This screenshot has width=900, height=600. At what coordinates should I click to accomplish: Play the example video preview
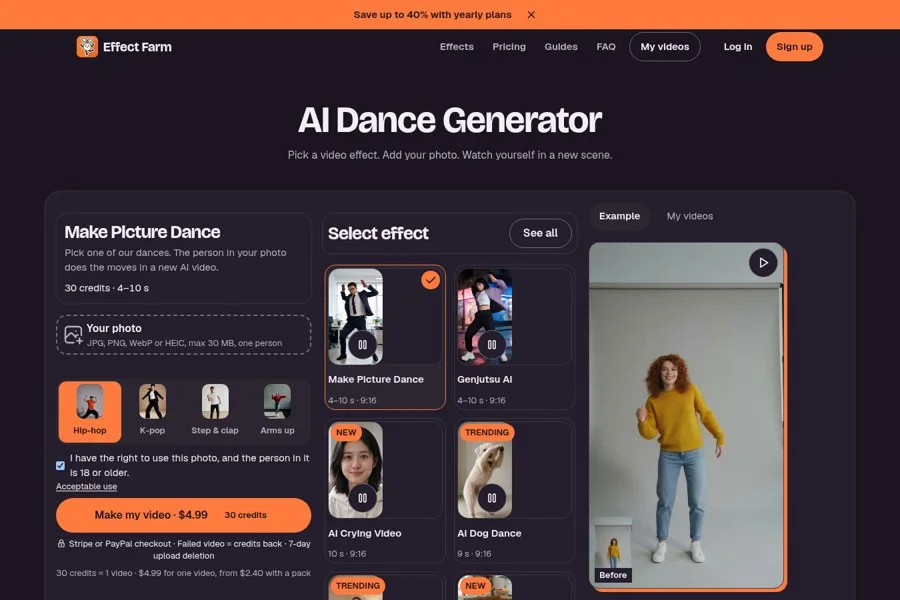tap(763, 262)
